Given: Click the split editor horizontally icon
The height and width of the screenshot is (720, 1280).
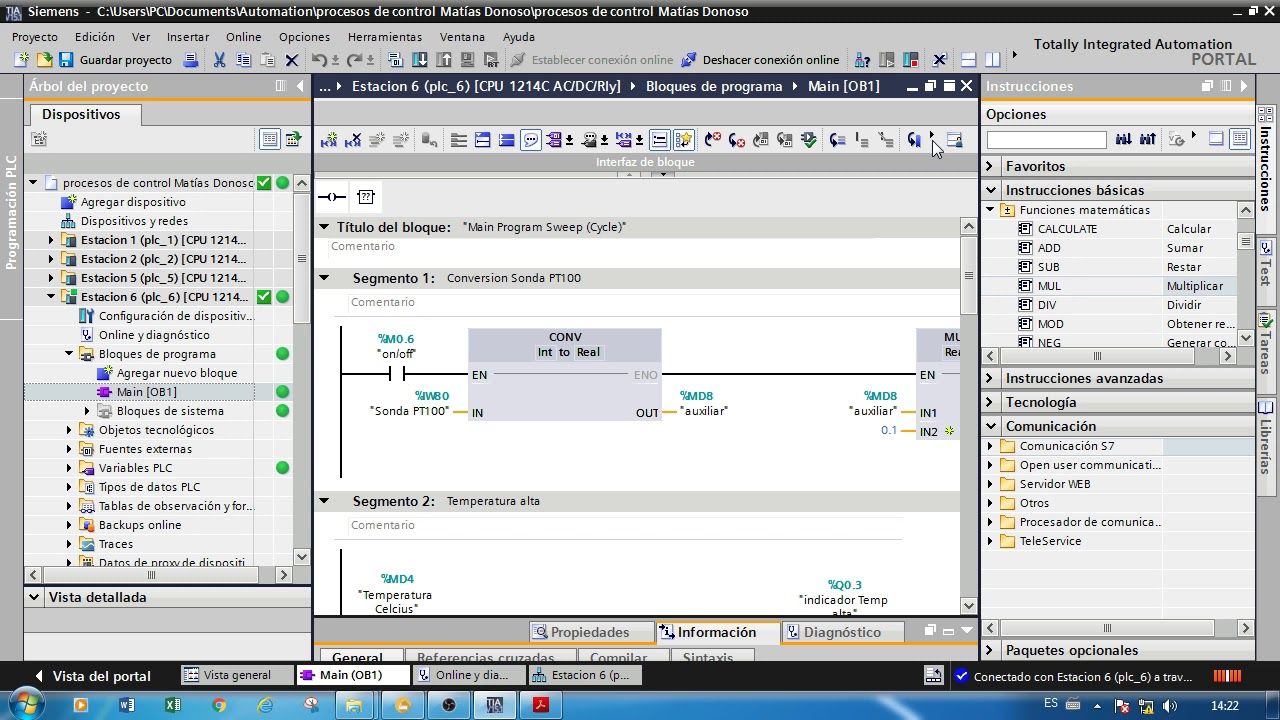Looking at the screenshot, I should pyautogui.click(x=968, y=60).
